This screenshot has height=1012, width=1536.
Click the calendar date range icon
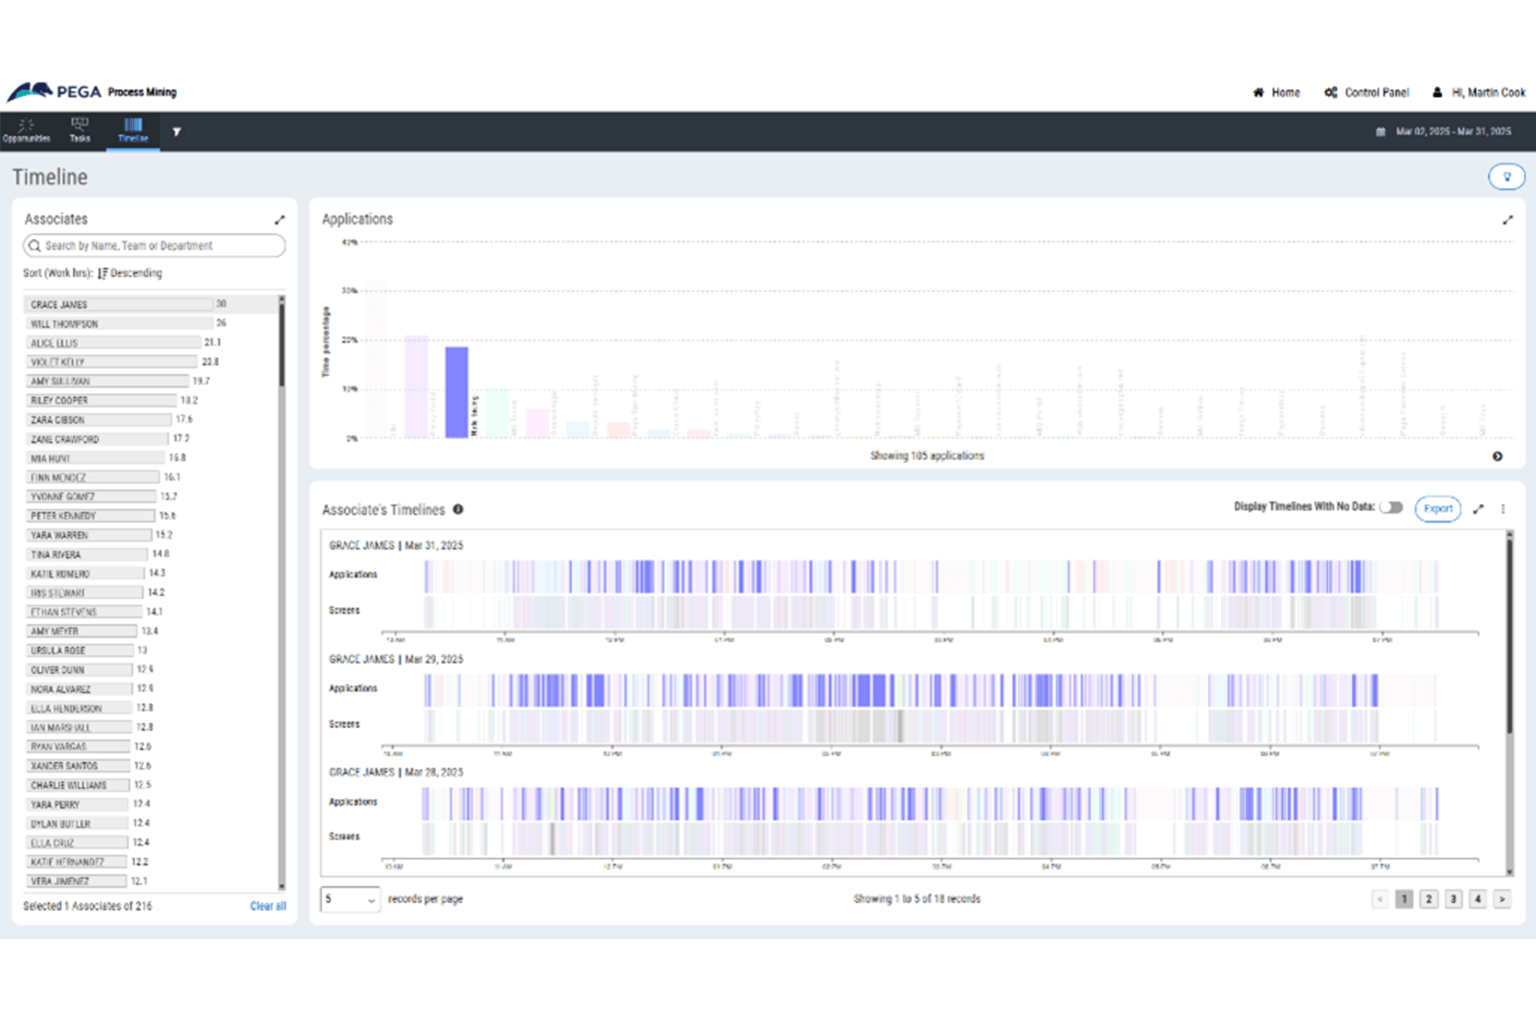(x=1381, y=132)
